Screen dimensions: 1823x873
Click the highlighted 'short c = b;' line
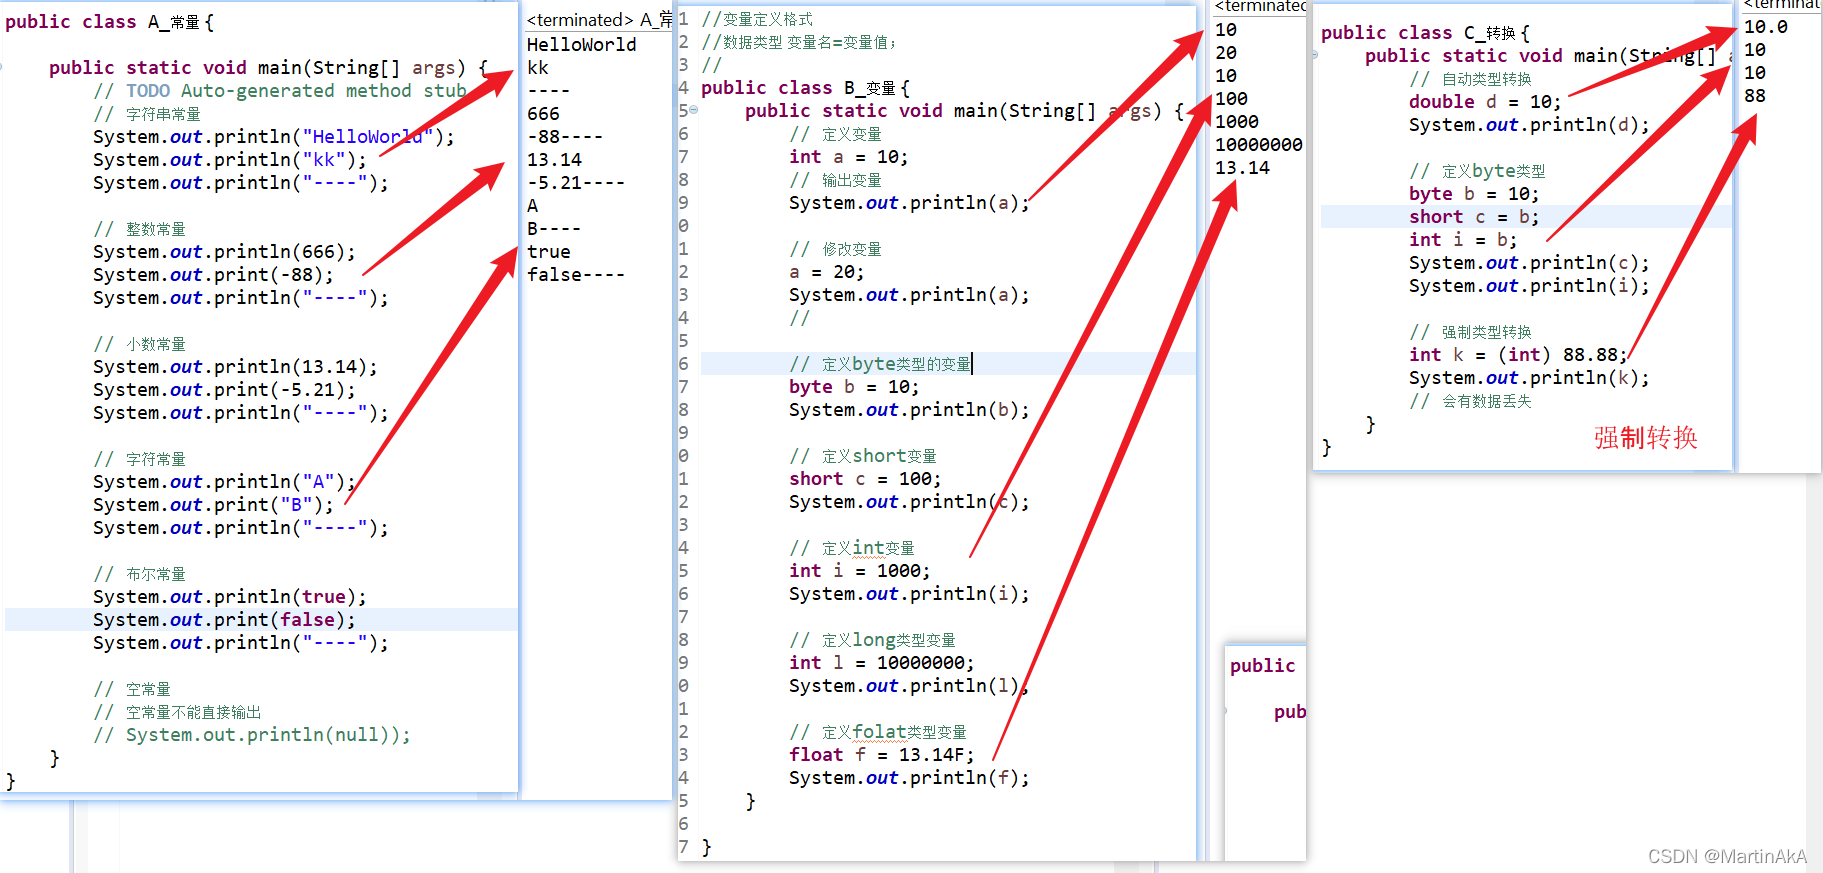pos(1474,217)
